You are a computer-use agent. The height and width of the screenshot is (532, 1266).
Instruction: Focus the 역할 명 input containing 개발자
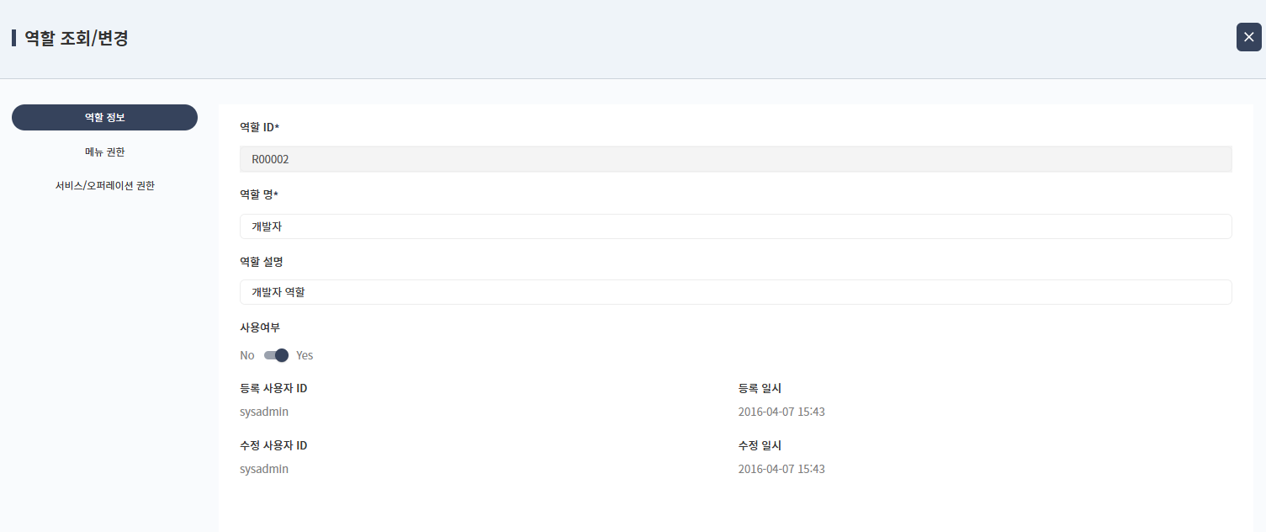735,226
